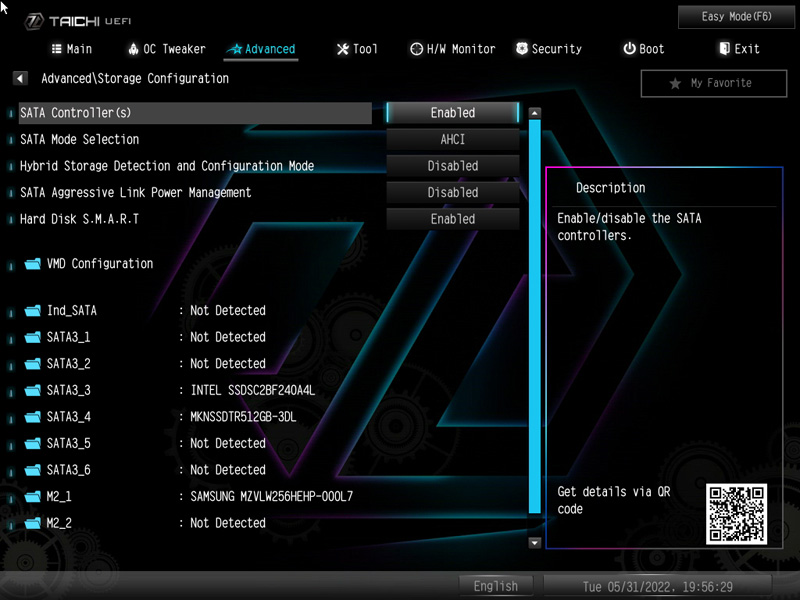
Task: Click the SATA3_4 folder icon
Action: pos(33,417)
